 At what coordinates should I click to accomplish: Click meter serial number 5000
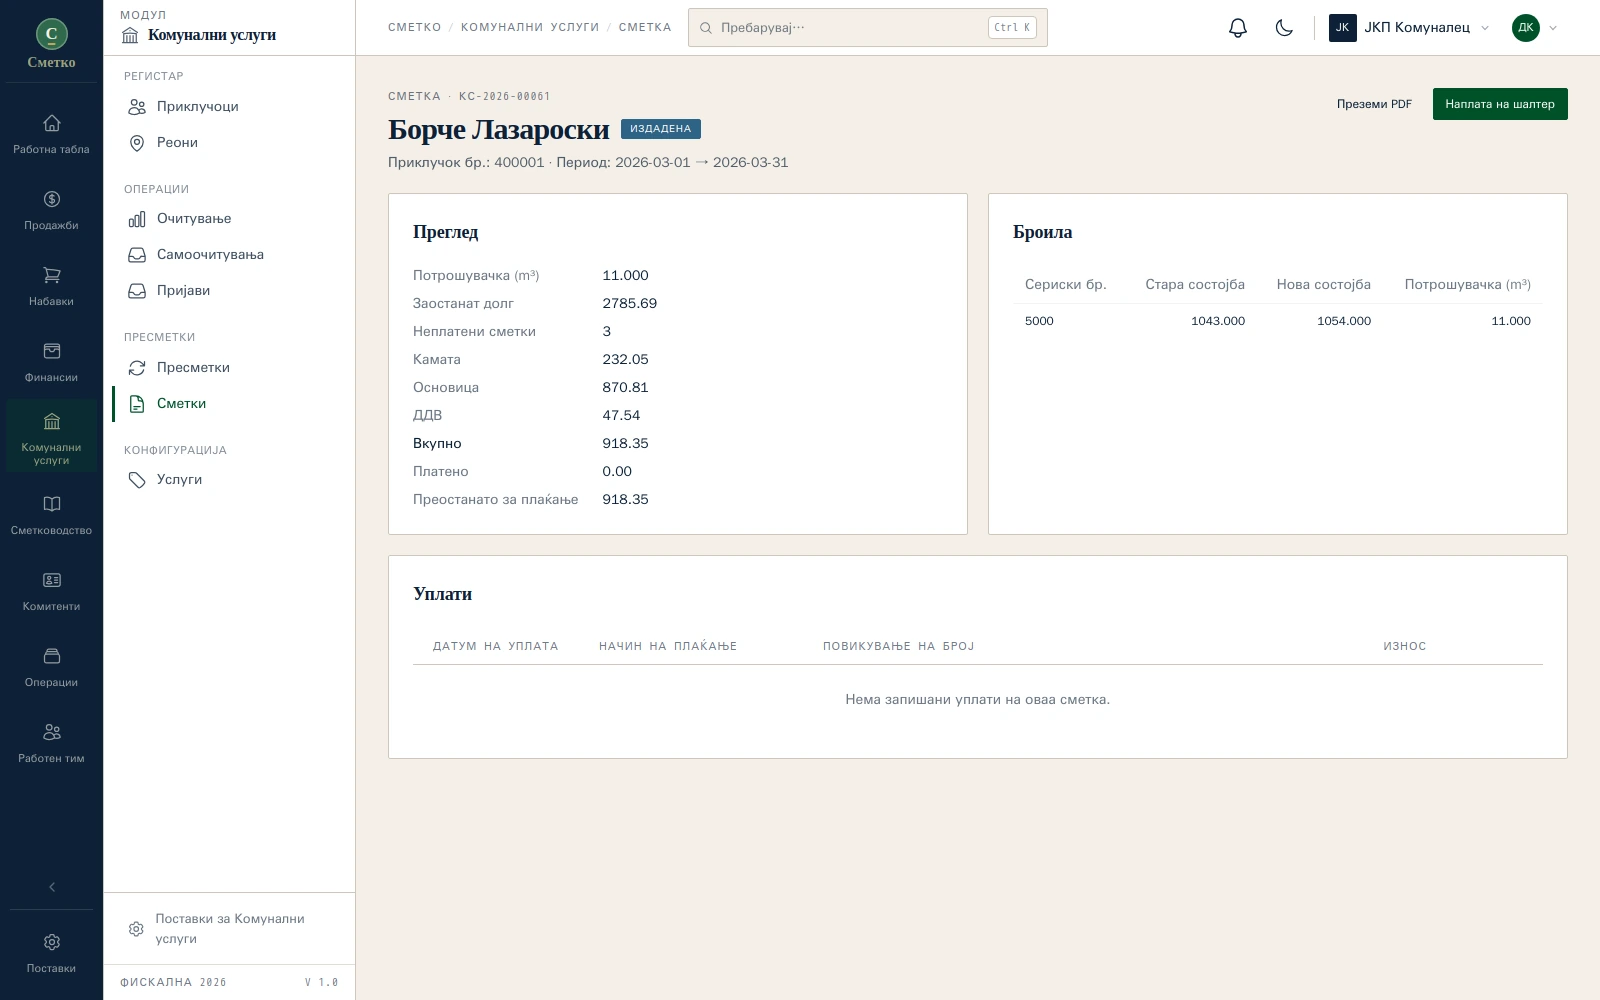point(1039,321)
